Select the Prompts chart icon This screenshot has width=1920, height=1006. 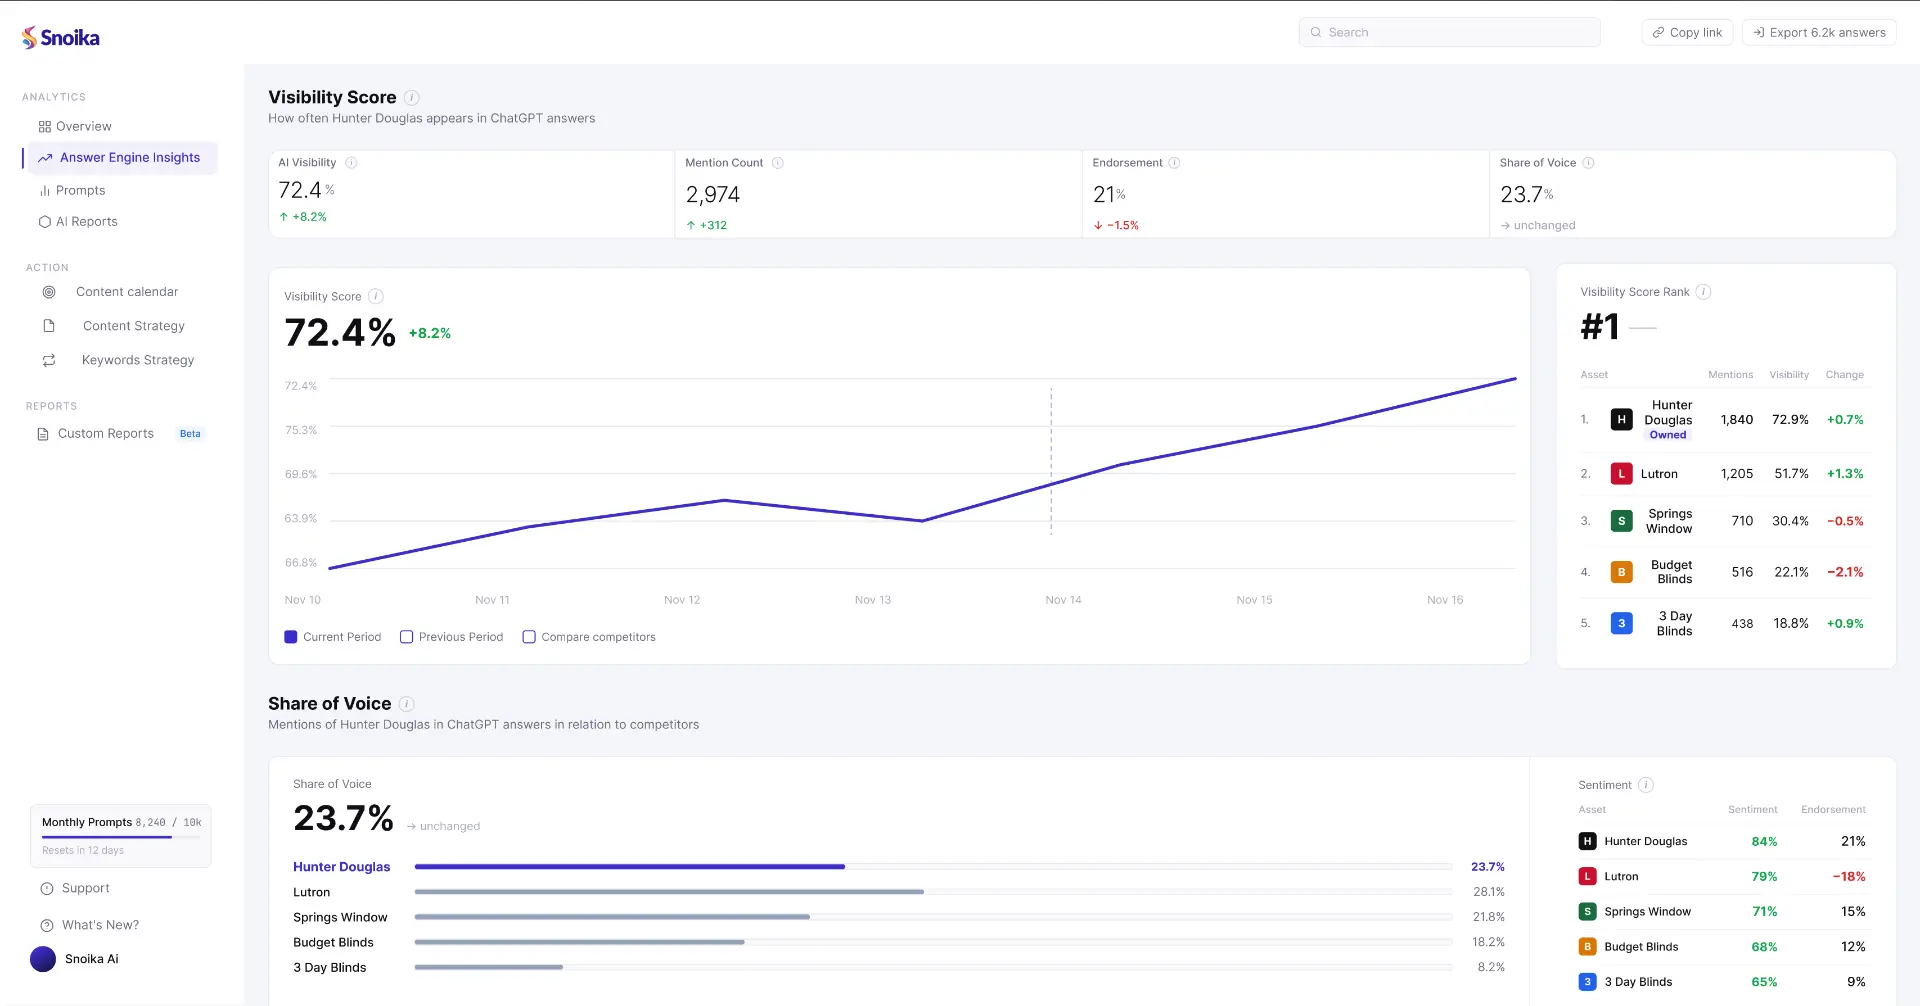coord(44,190)
